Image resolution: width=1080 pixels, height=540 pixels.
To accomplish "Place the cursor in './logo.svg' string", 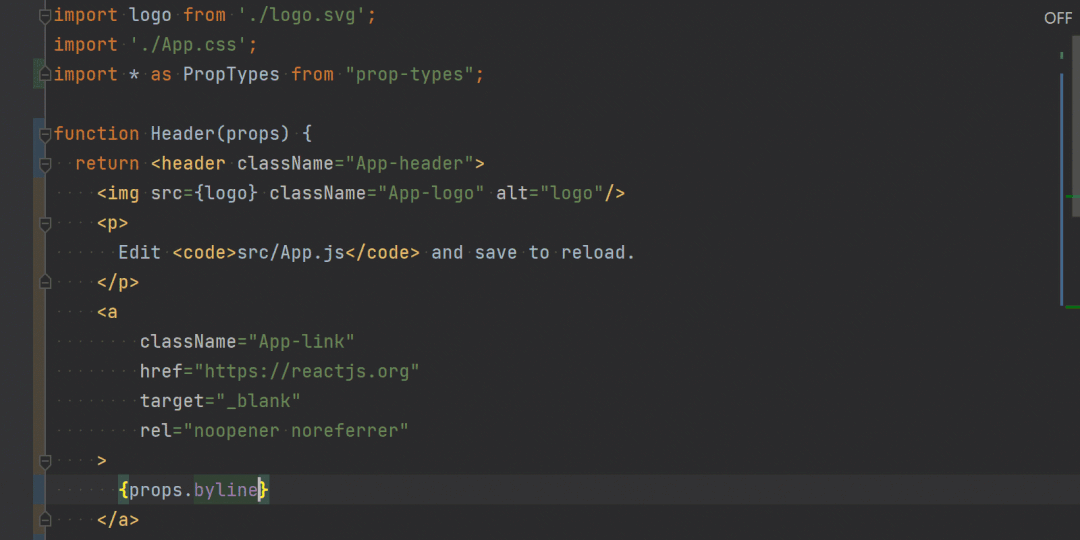I will [302, 15].
